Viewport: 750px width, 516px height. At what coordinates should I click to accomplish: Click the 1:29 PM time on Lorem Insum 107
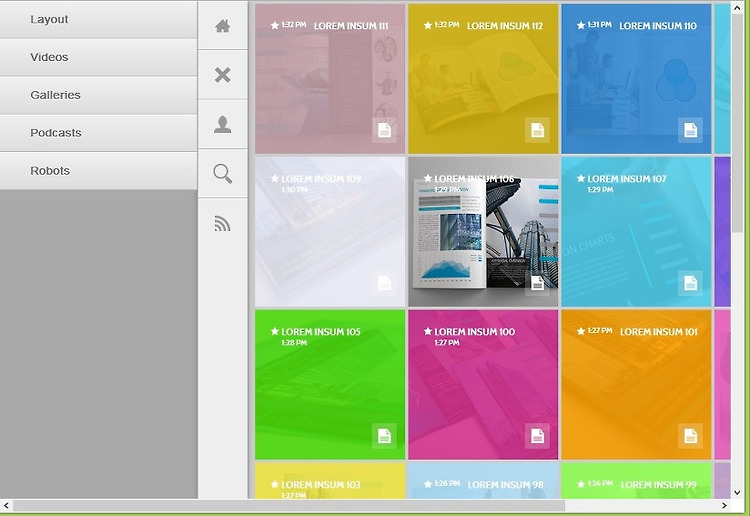[600, 189]
